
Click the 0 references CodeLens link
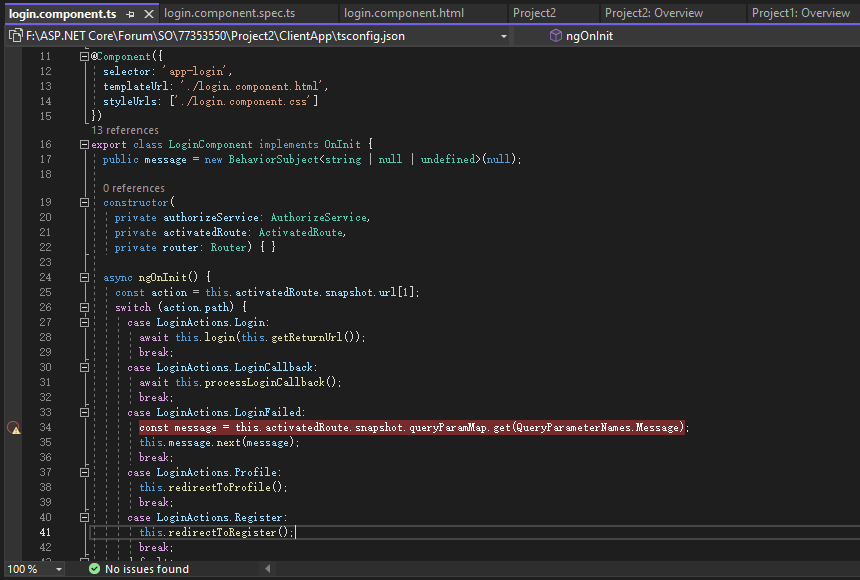pos(133,188)
